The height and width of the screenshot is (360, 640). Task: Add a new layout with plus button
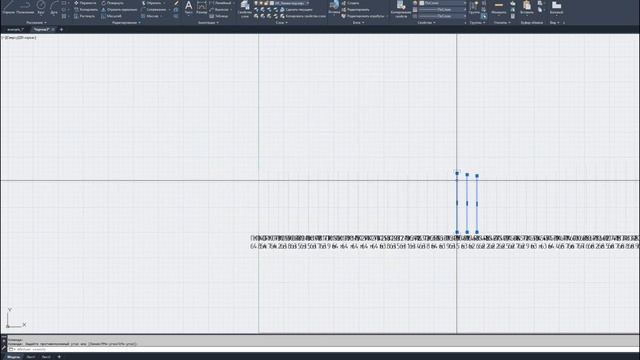pos(59,357)
